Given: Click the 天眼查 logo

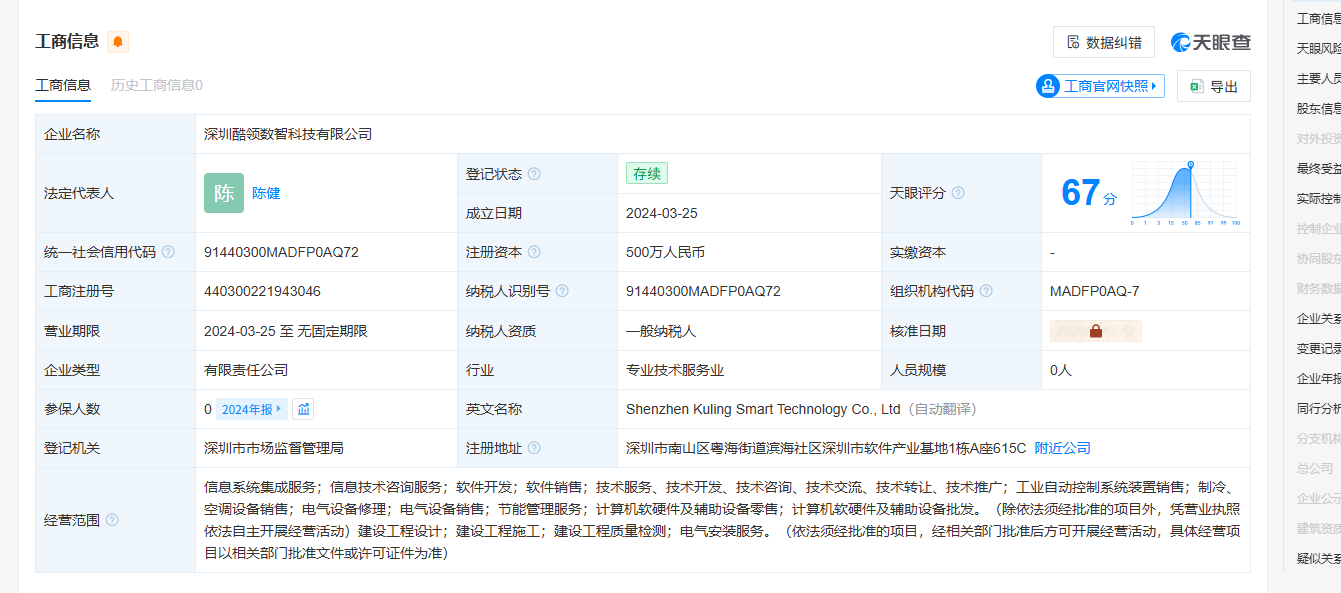Looking at the screenshot, I should click(1210, 42).
